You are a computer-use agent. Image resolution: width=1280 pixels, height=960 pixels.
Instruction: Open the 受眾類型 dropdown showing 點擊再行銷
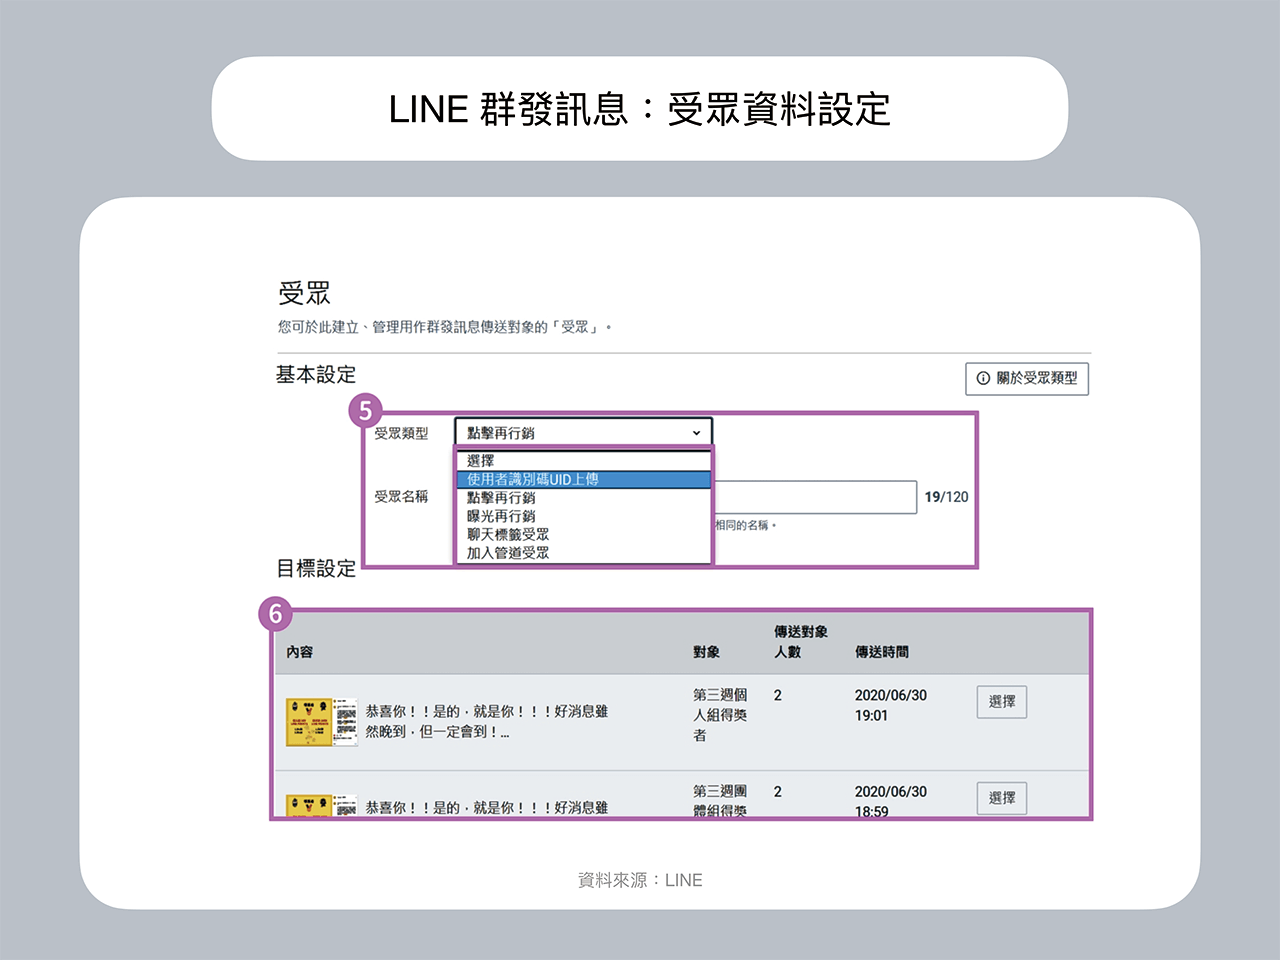point(584,432)
